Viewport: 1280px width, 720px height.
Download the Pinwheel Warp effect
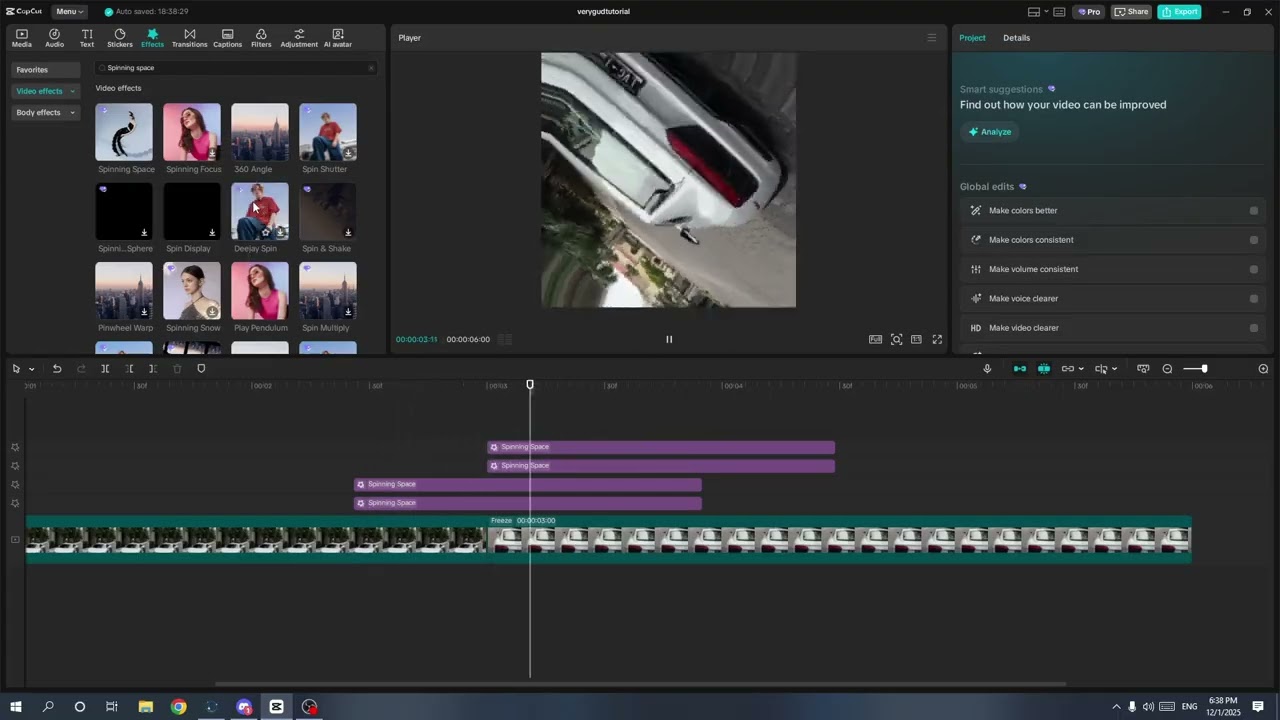tap(144, 312)
